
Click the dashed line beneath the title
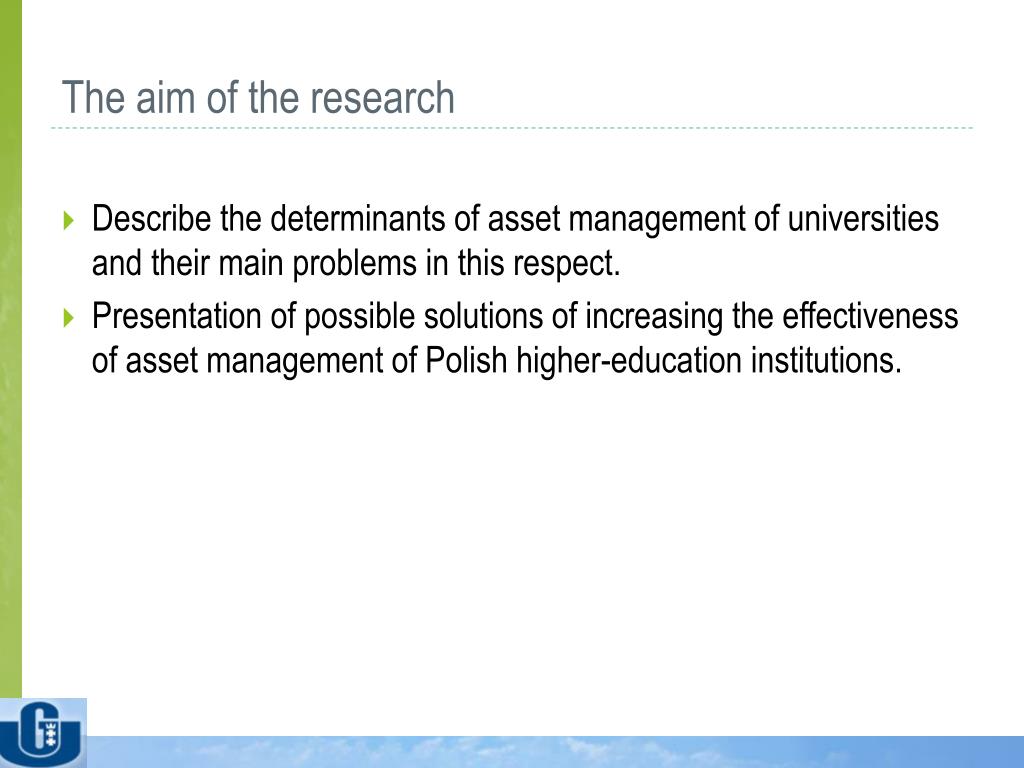[512, 128]
